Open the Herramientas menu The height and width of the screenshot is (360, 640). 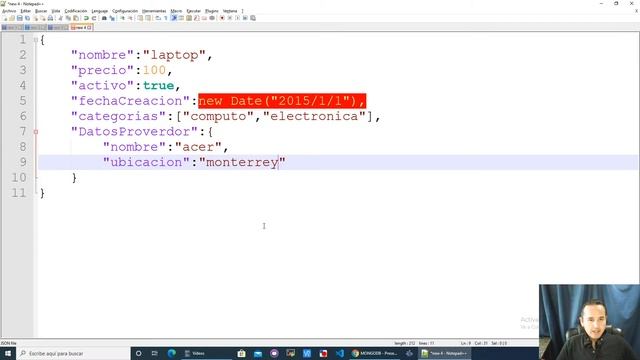point(154,11)
